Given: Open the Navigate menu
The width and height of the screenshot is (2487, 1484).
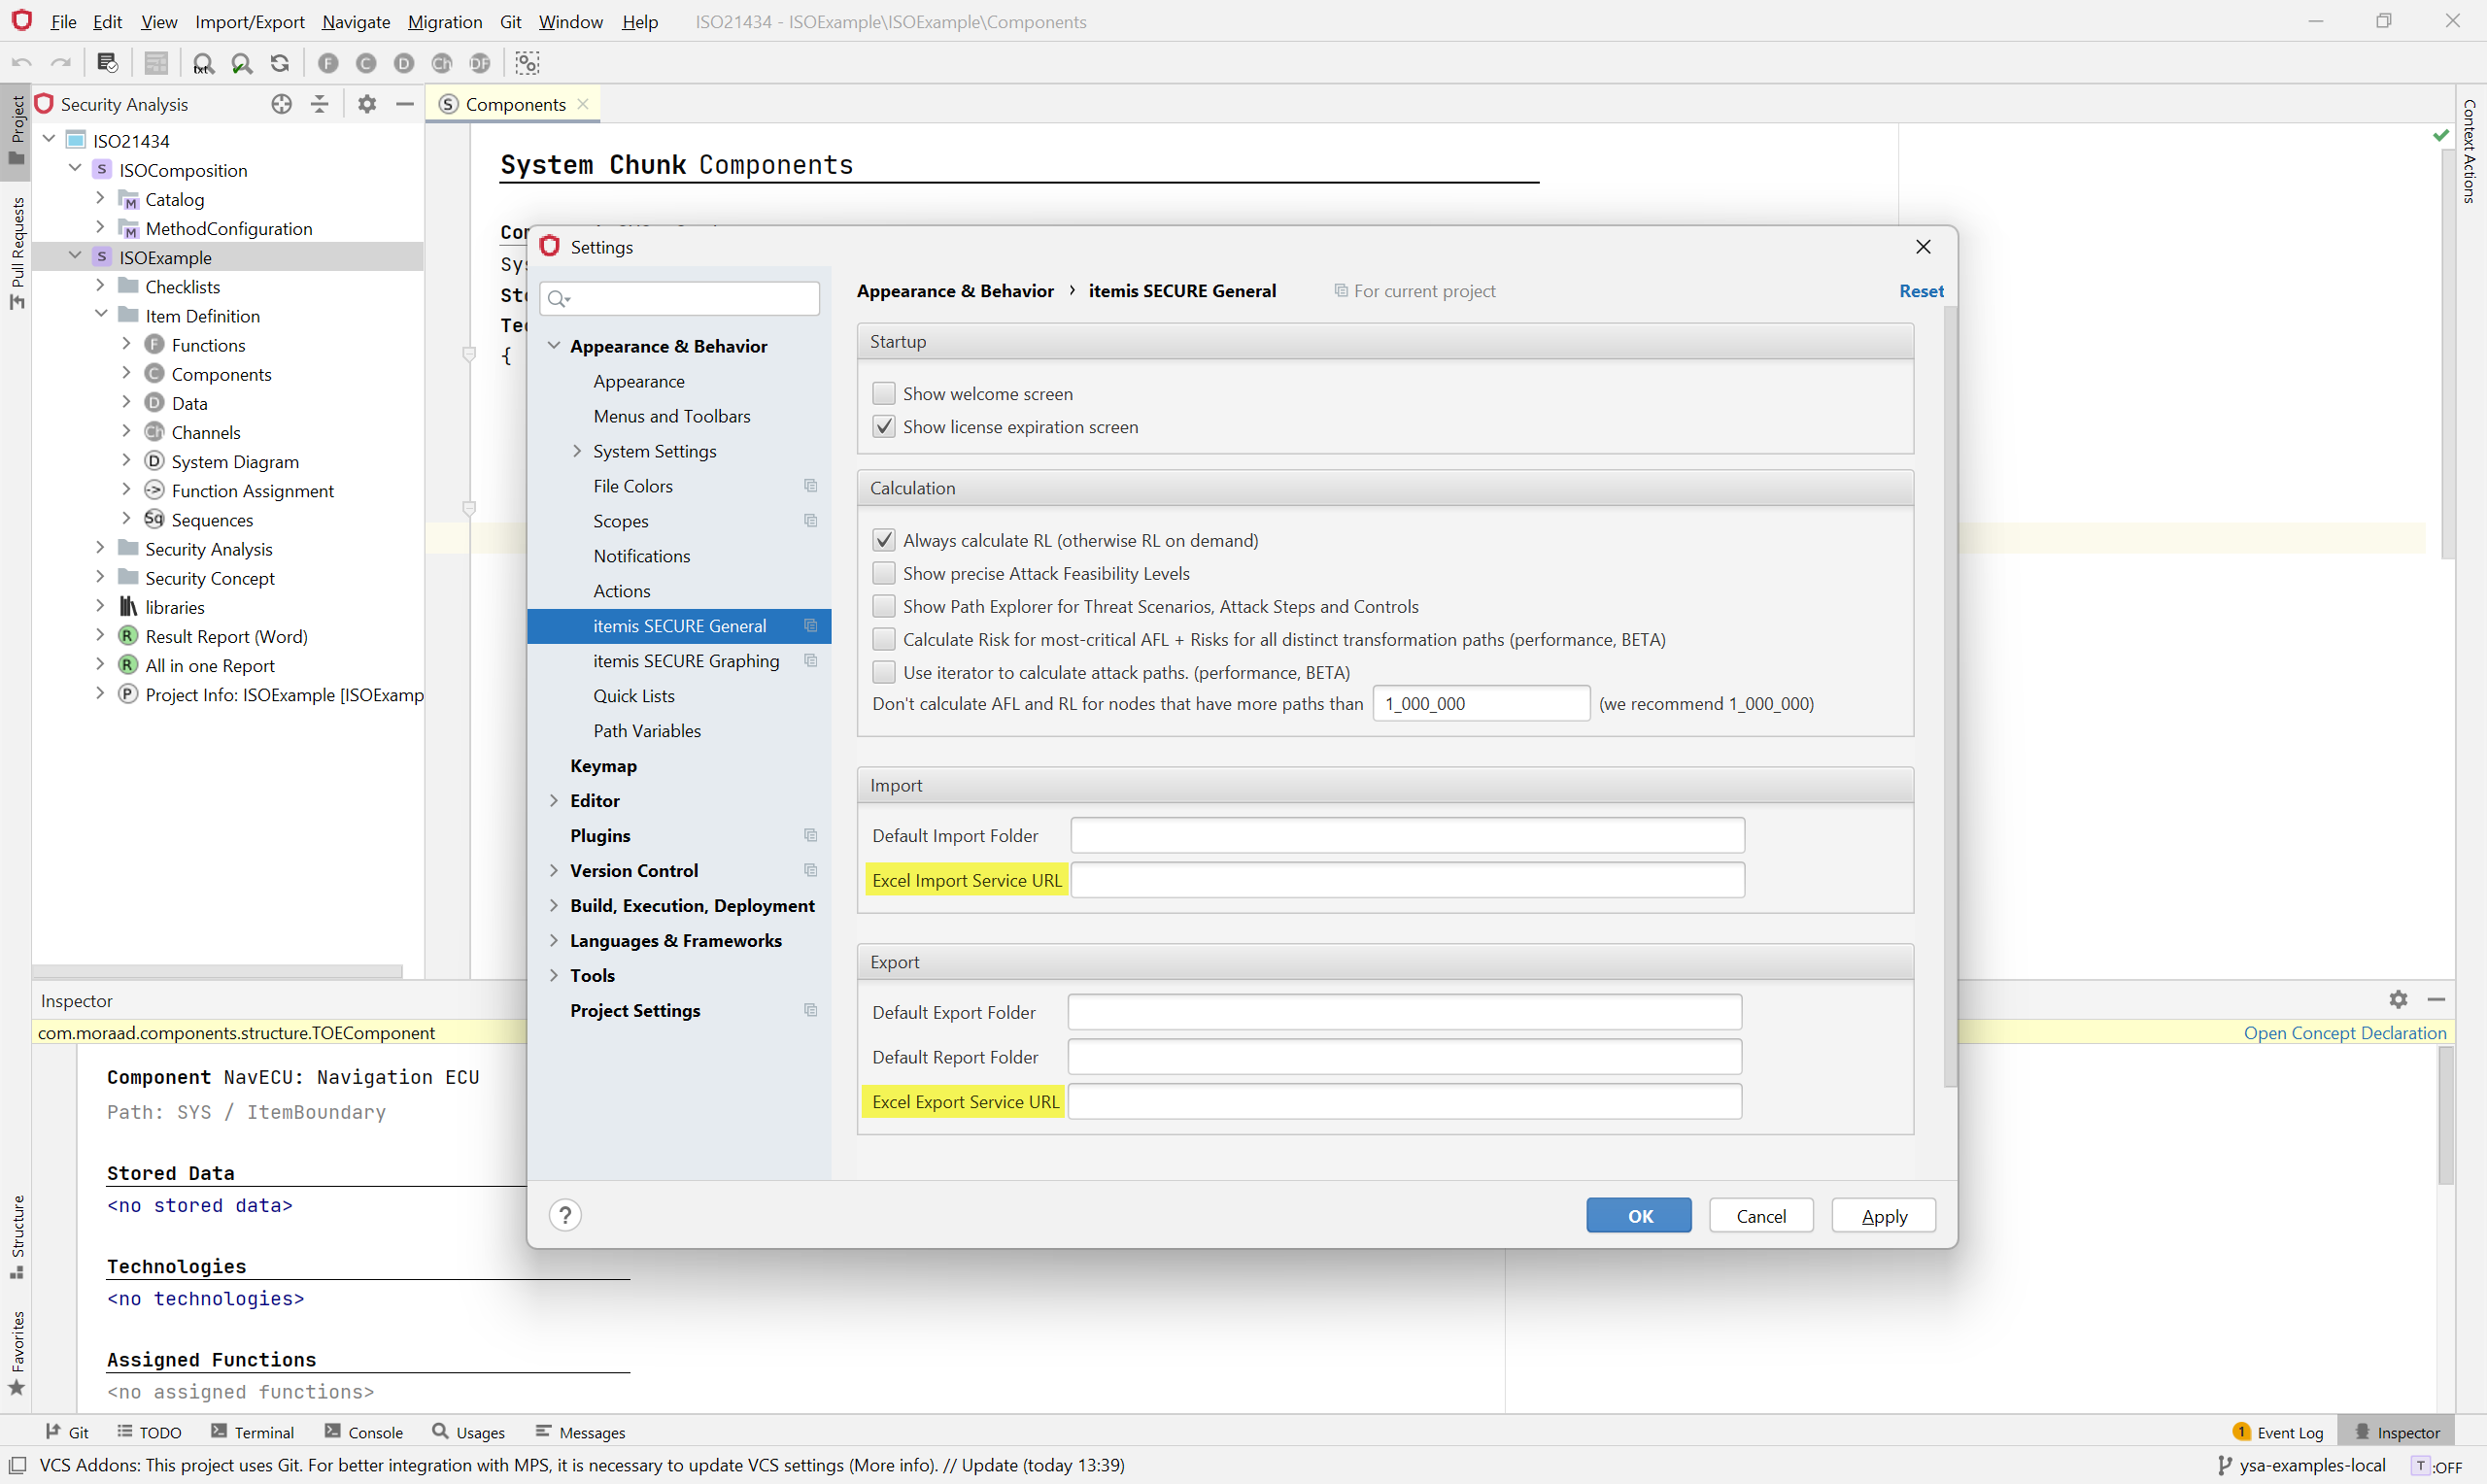Looking at the screenshot, I should pos(356,21).
